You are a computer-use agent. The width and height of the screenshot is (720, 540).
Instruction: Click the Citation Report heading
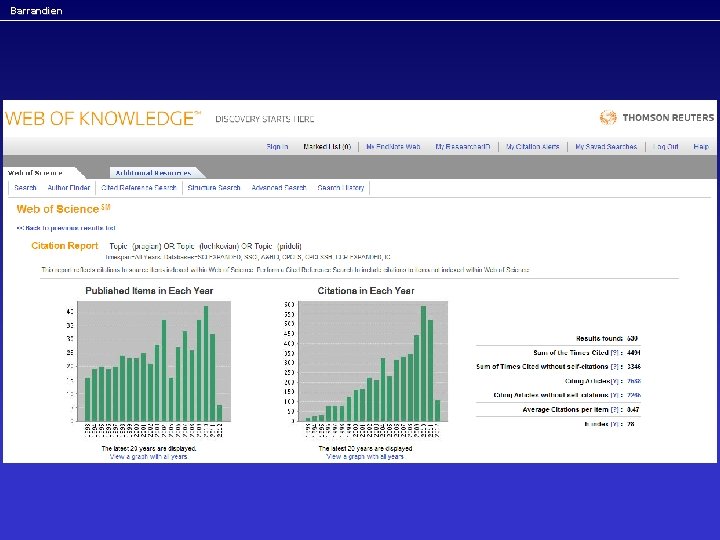point(65,246)
